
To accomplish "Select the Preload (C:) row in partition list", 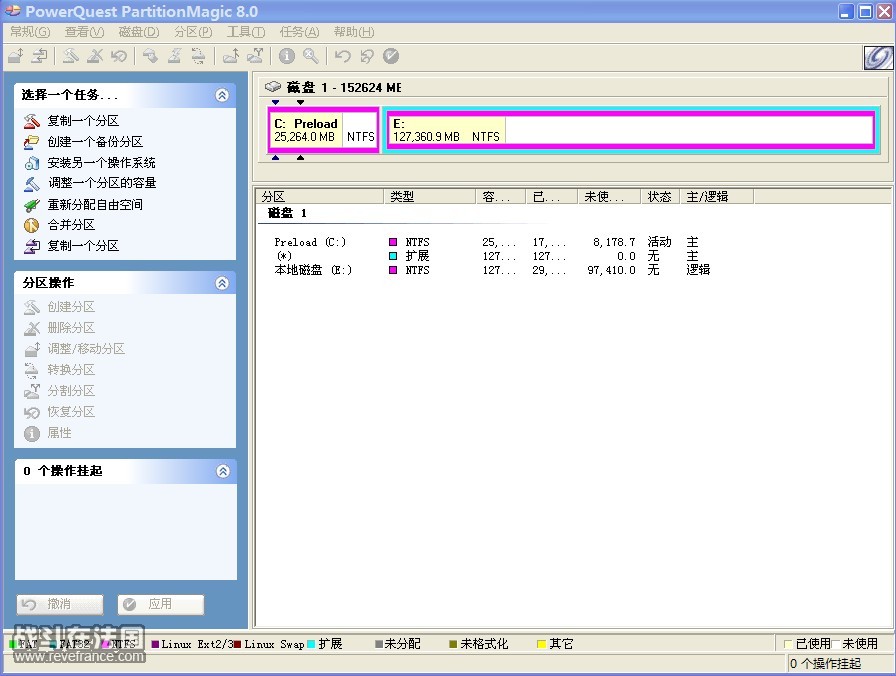I will (x=491, y=242).
